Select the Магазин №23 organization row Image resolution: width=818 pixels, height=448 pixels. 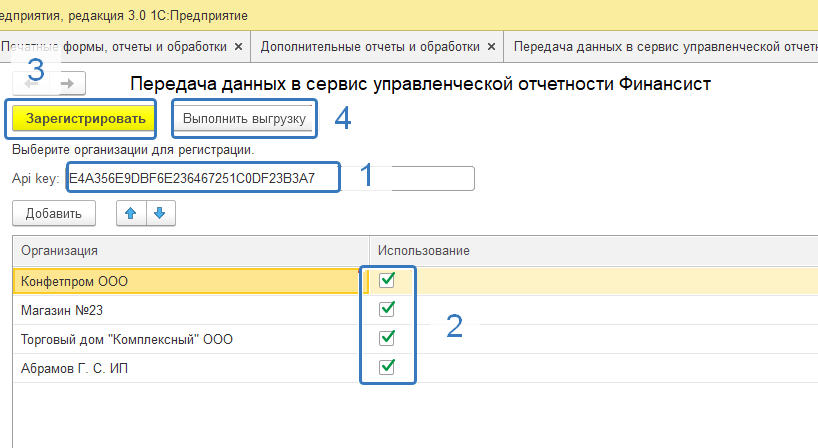coord(180,310)
